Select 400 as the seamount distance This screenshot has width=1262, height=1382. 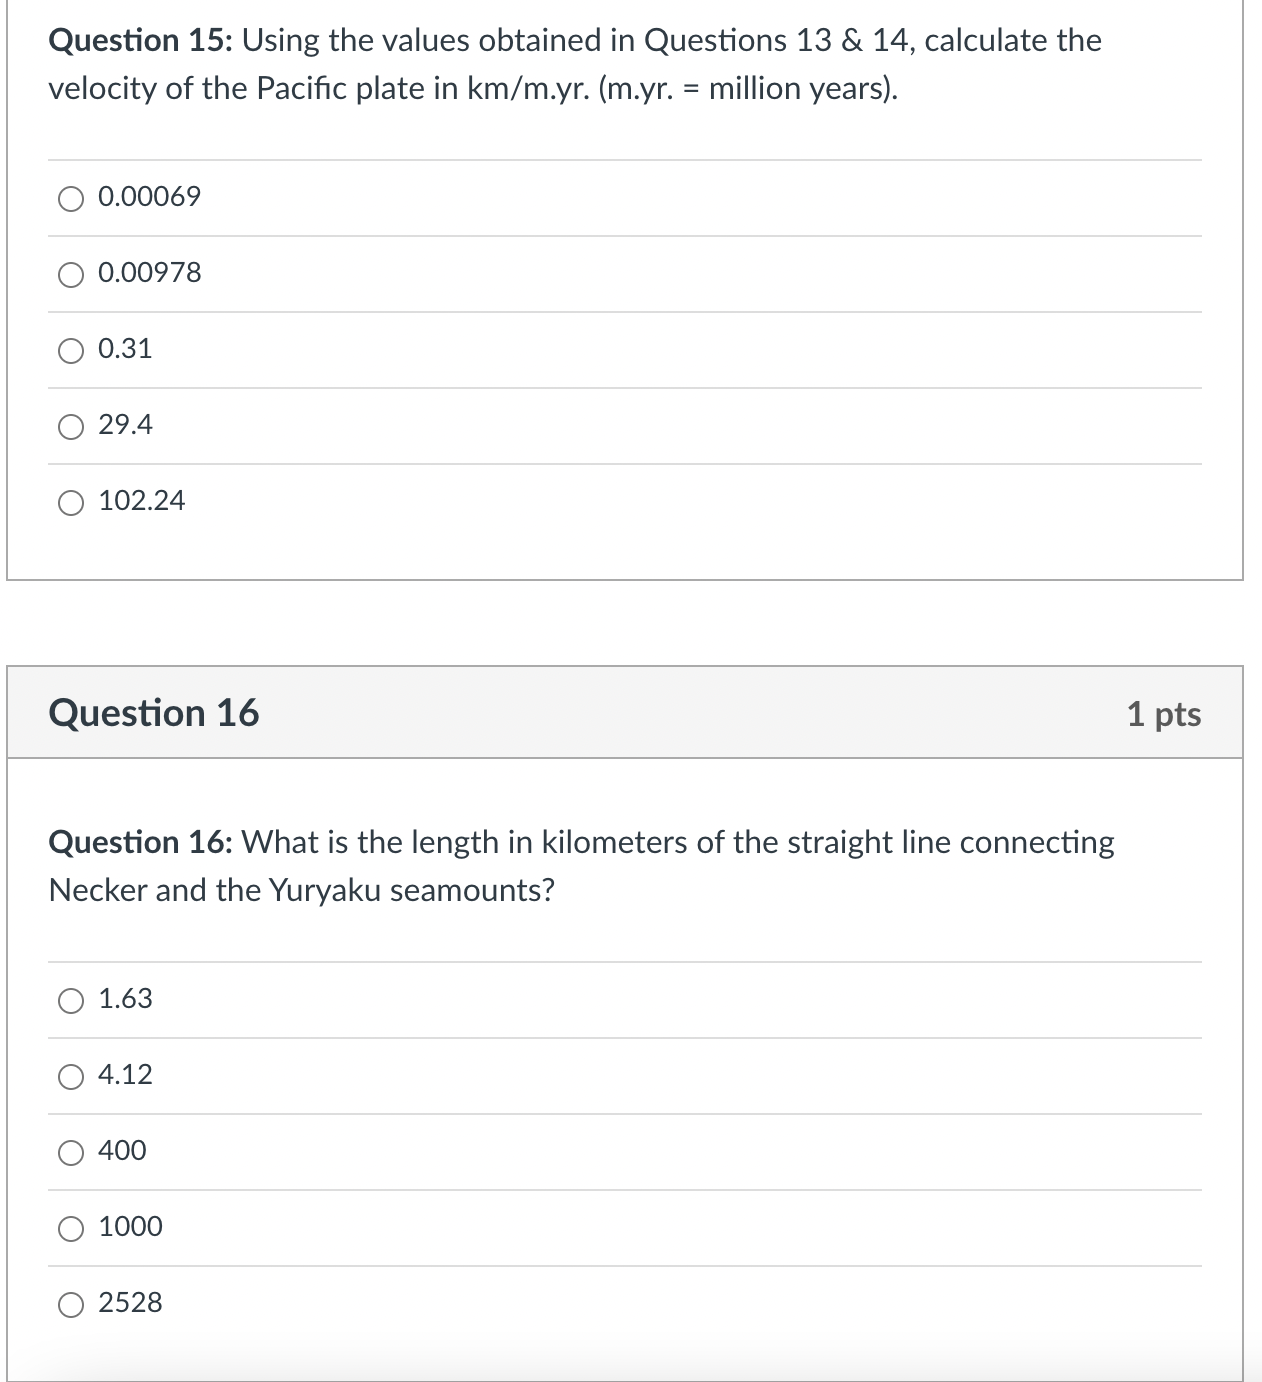(x=69, y=1151)
